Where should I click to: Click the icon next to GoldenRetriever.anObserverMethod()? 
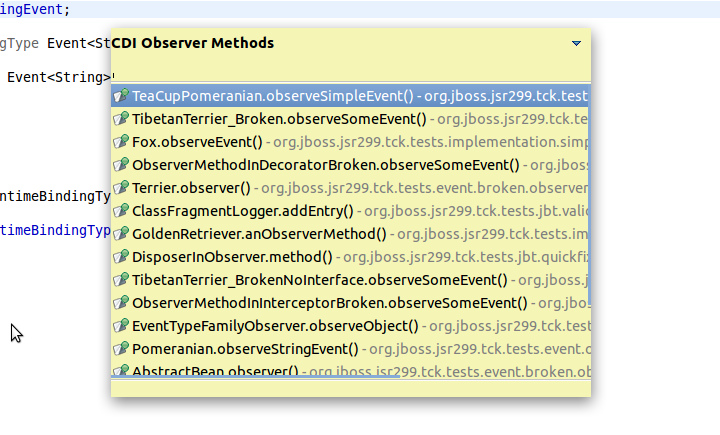[x=121, y=234]
